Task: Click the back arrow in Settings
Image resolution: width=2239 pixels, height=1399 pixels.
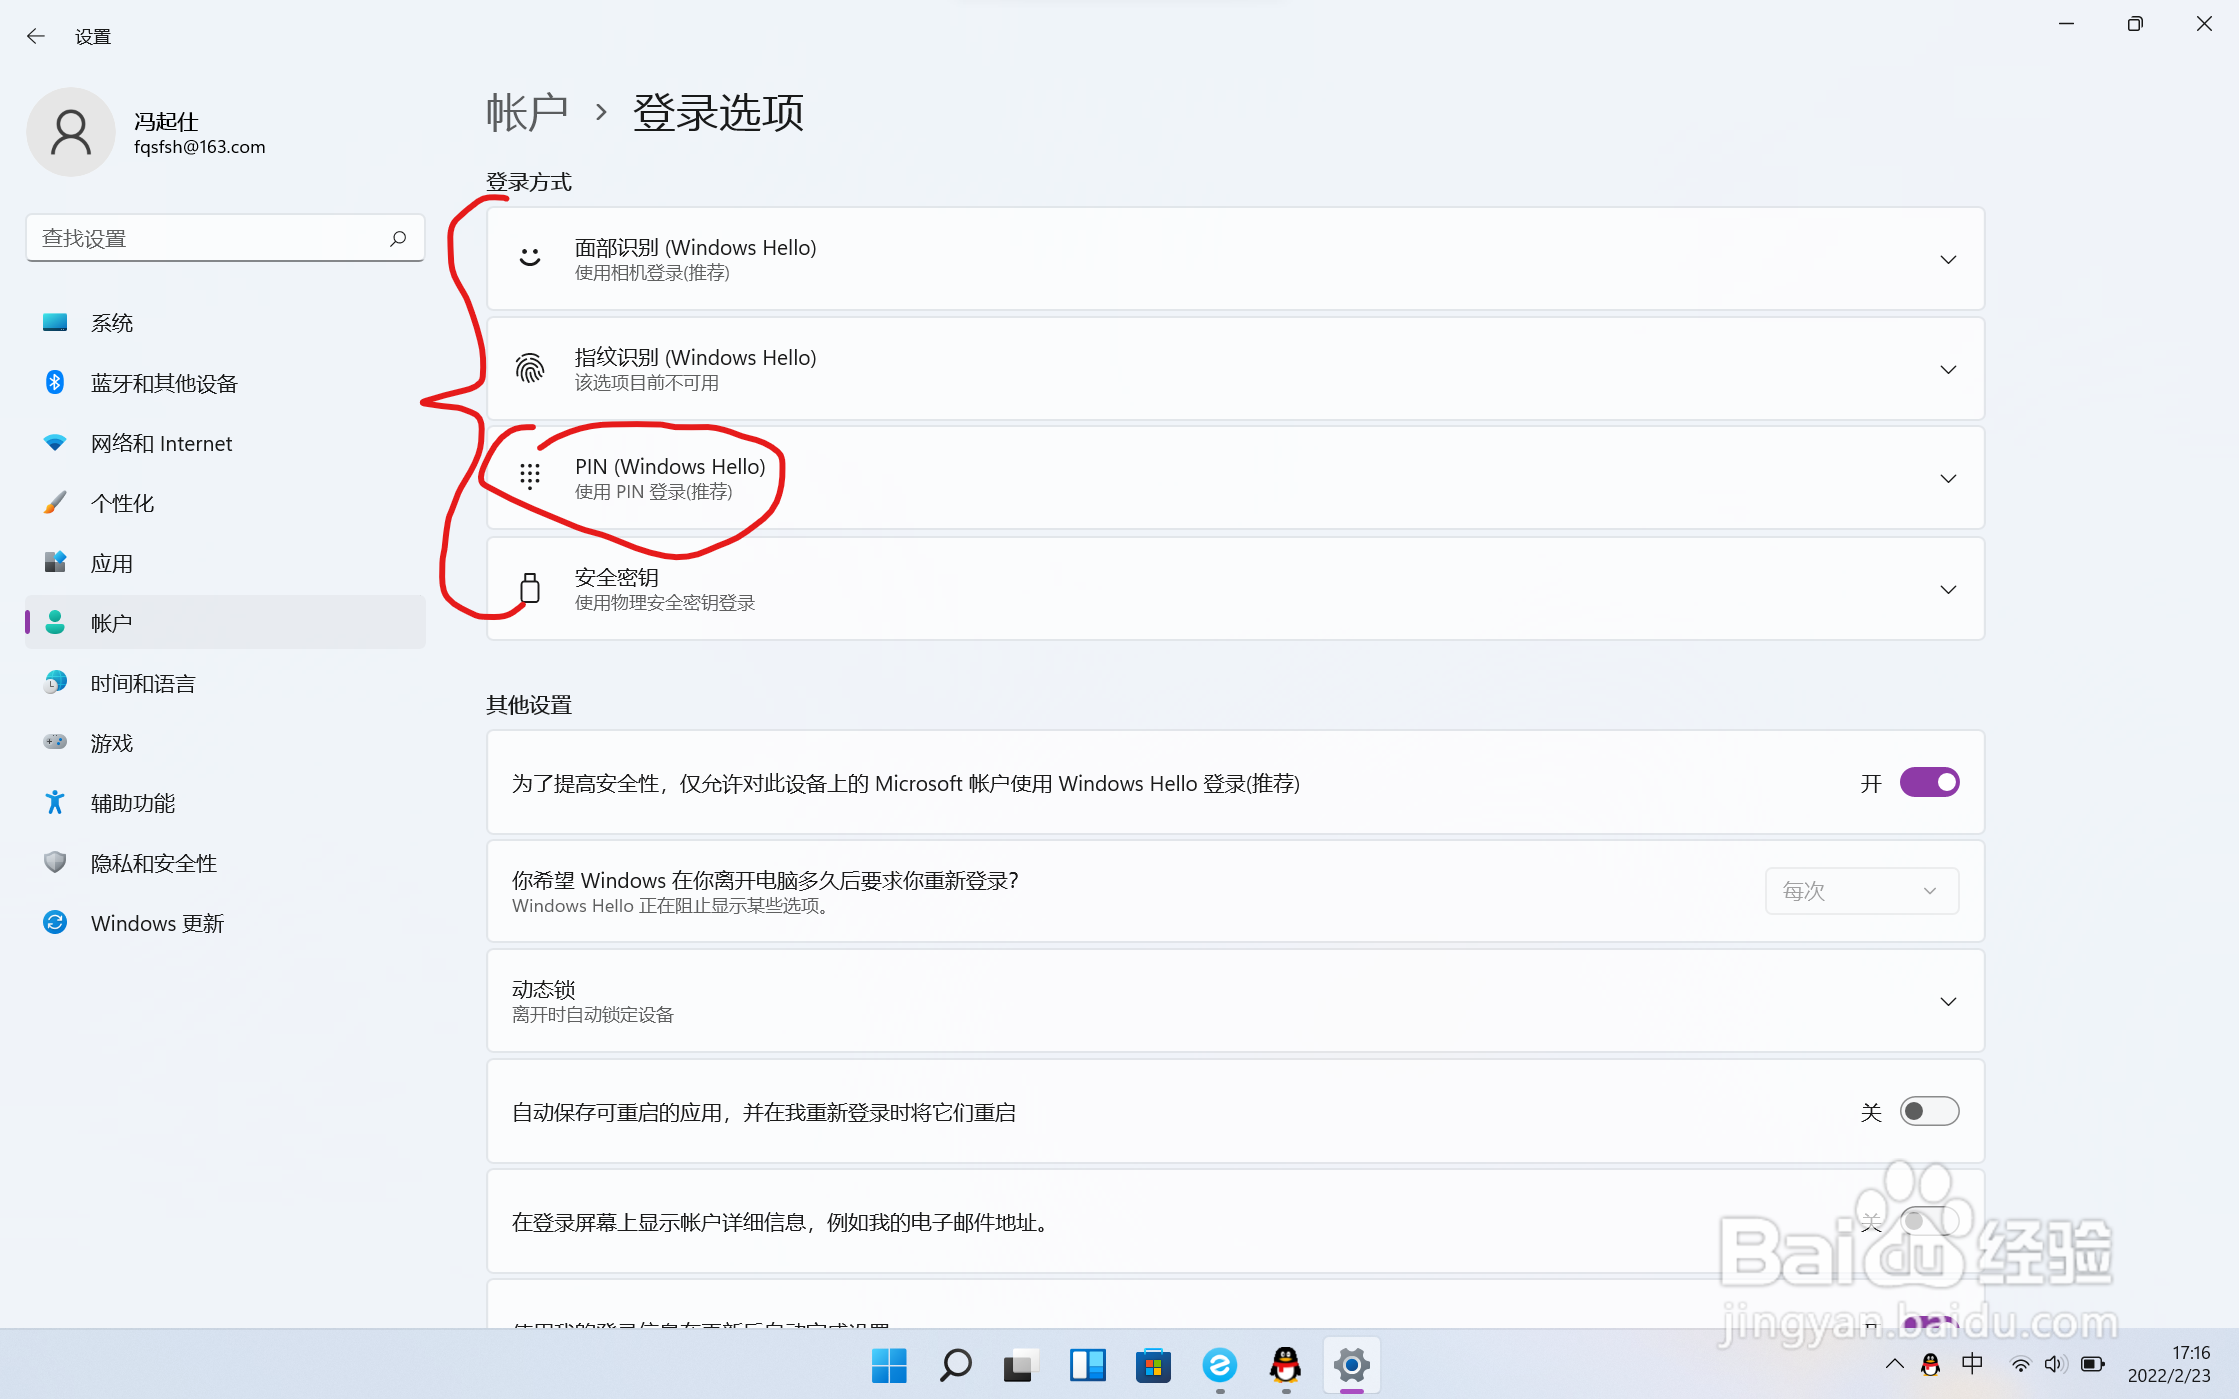Action: coord(36,36)
